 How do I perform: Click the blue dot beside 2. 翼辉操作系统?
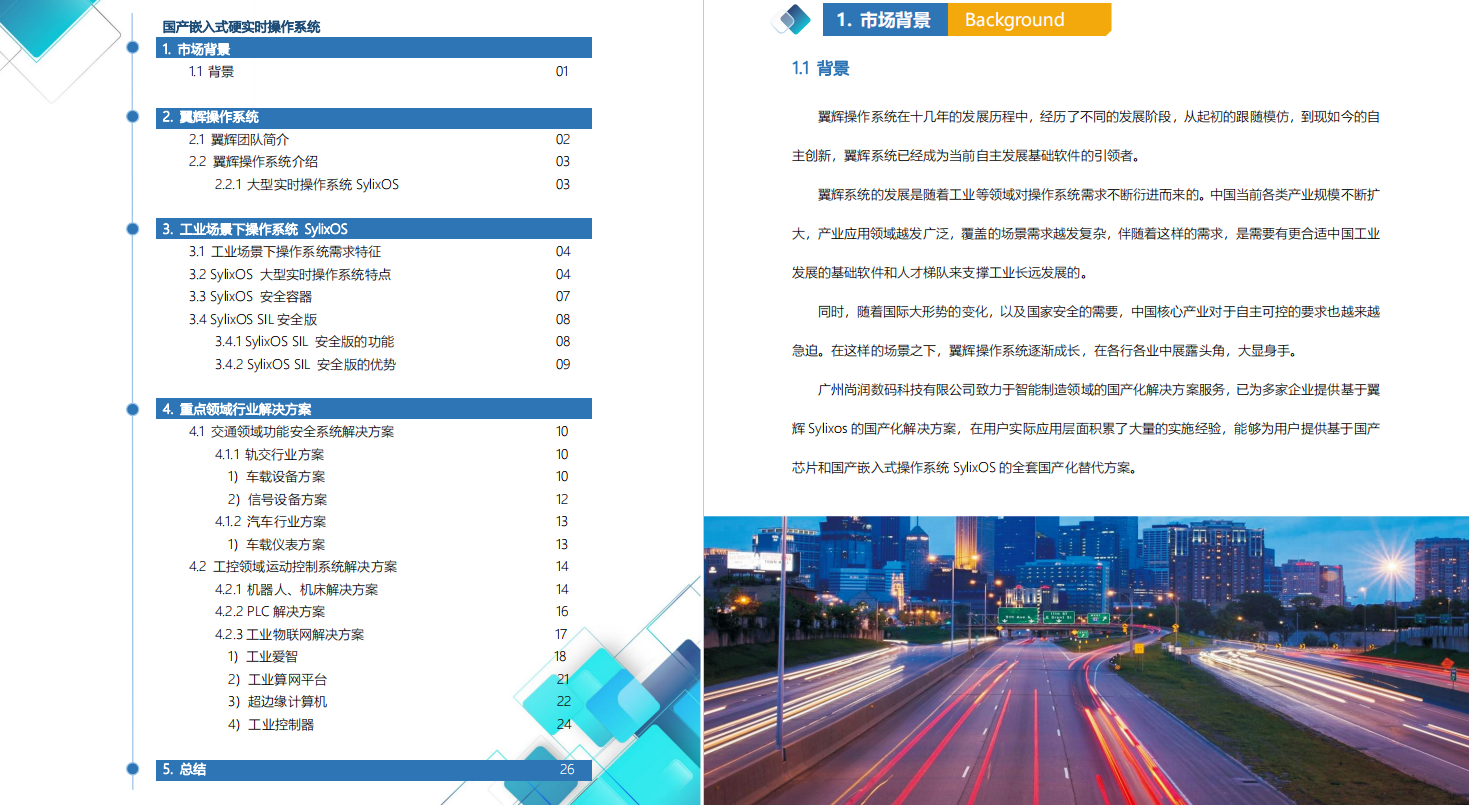[x=133, y=117]
